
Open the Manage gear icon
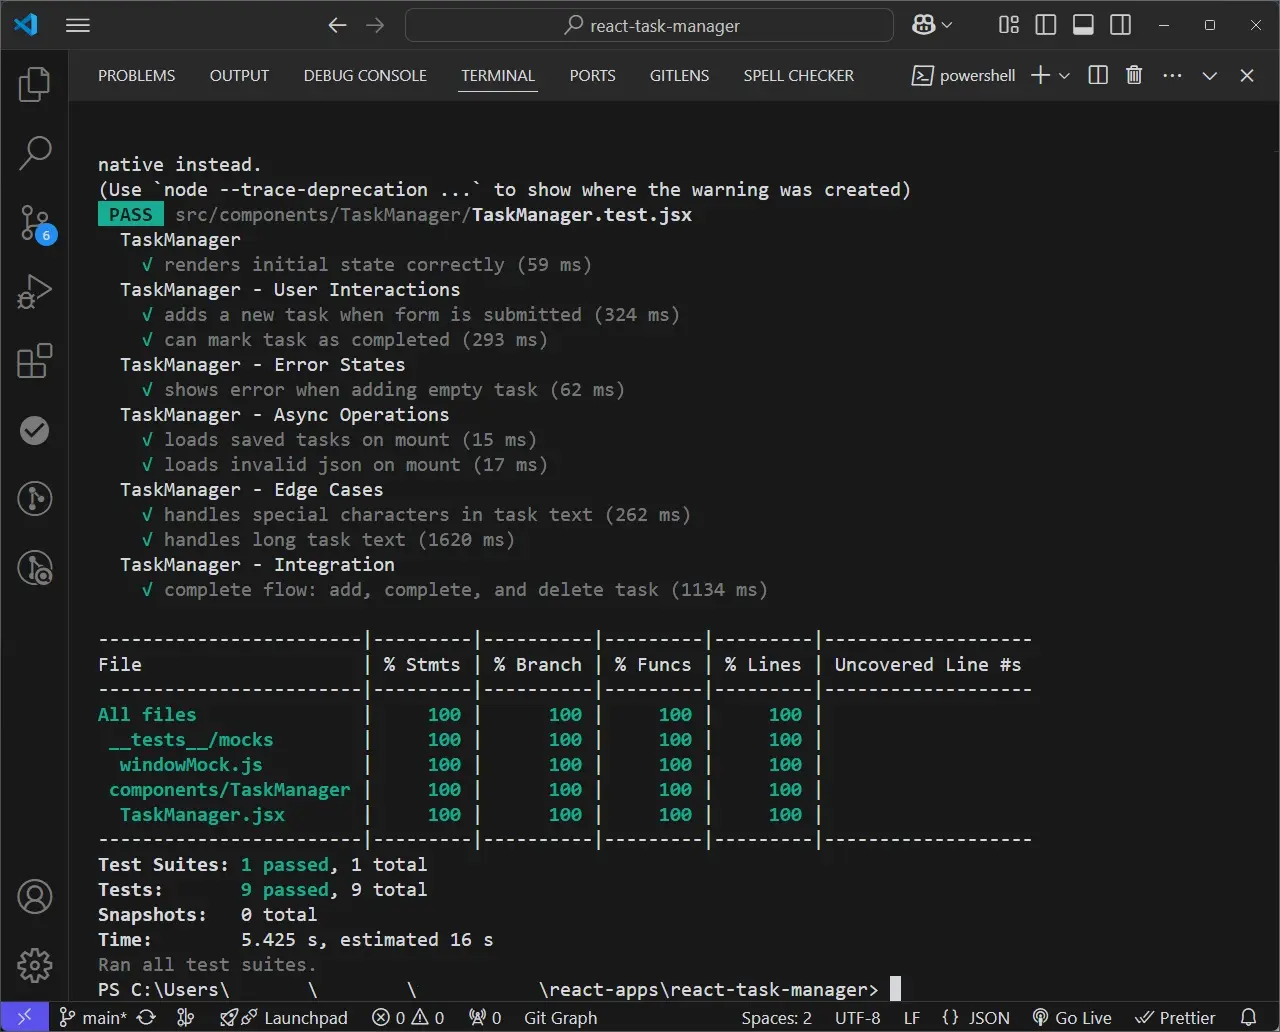[35, 965]
